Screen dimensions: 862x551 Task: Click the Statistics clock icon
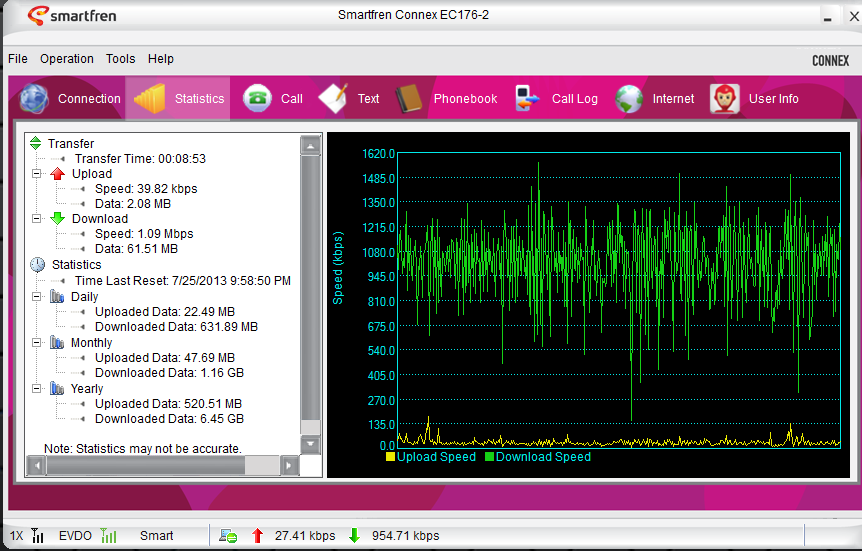tap(37, 265)
